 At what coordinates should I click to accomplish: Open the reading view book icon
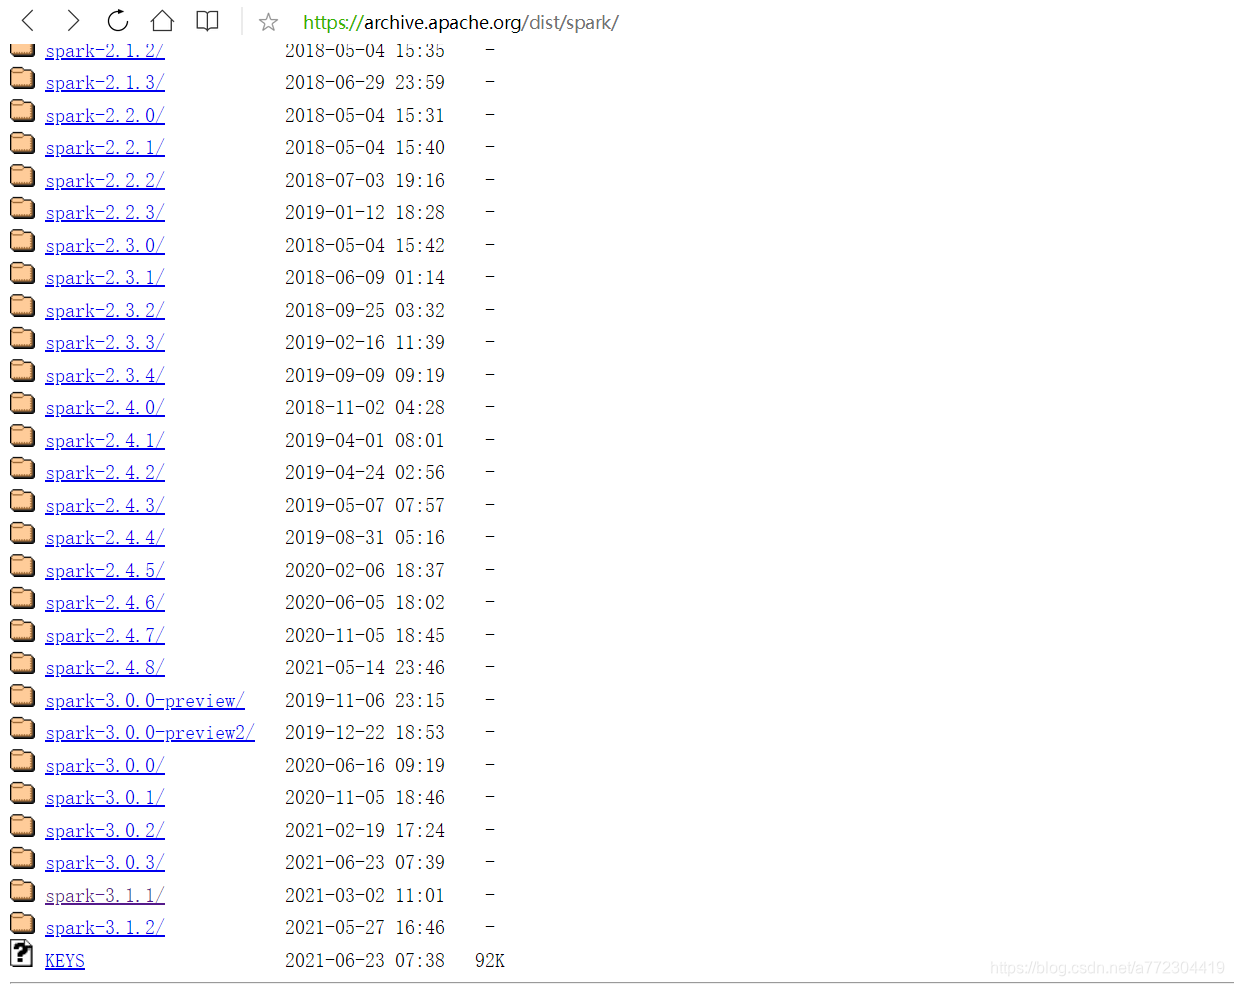tap(207, 21)
